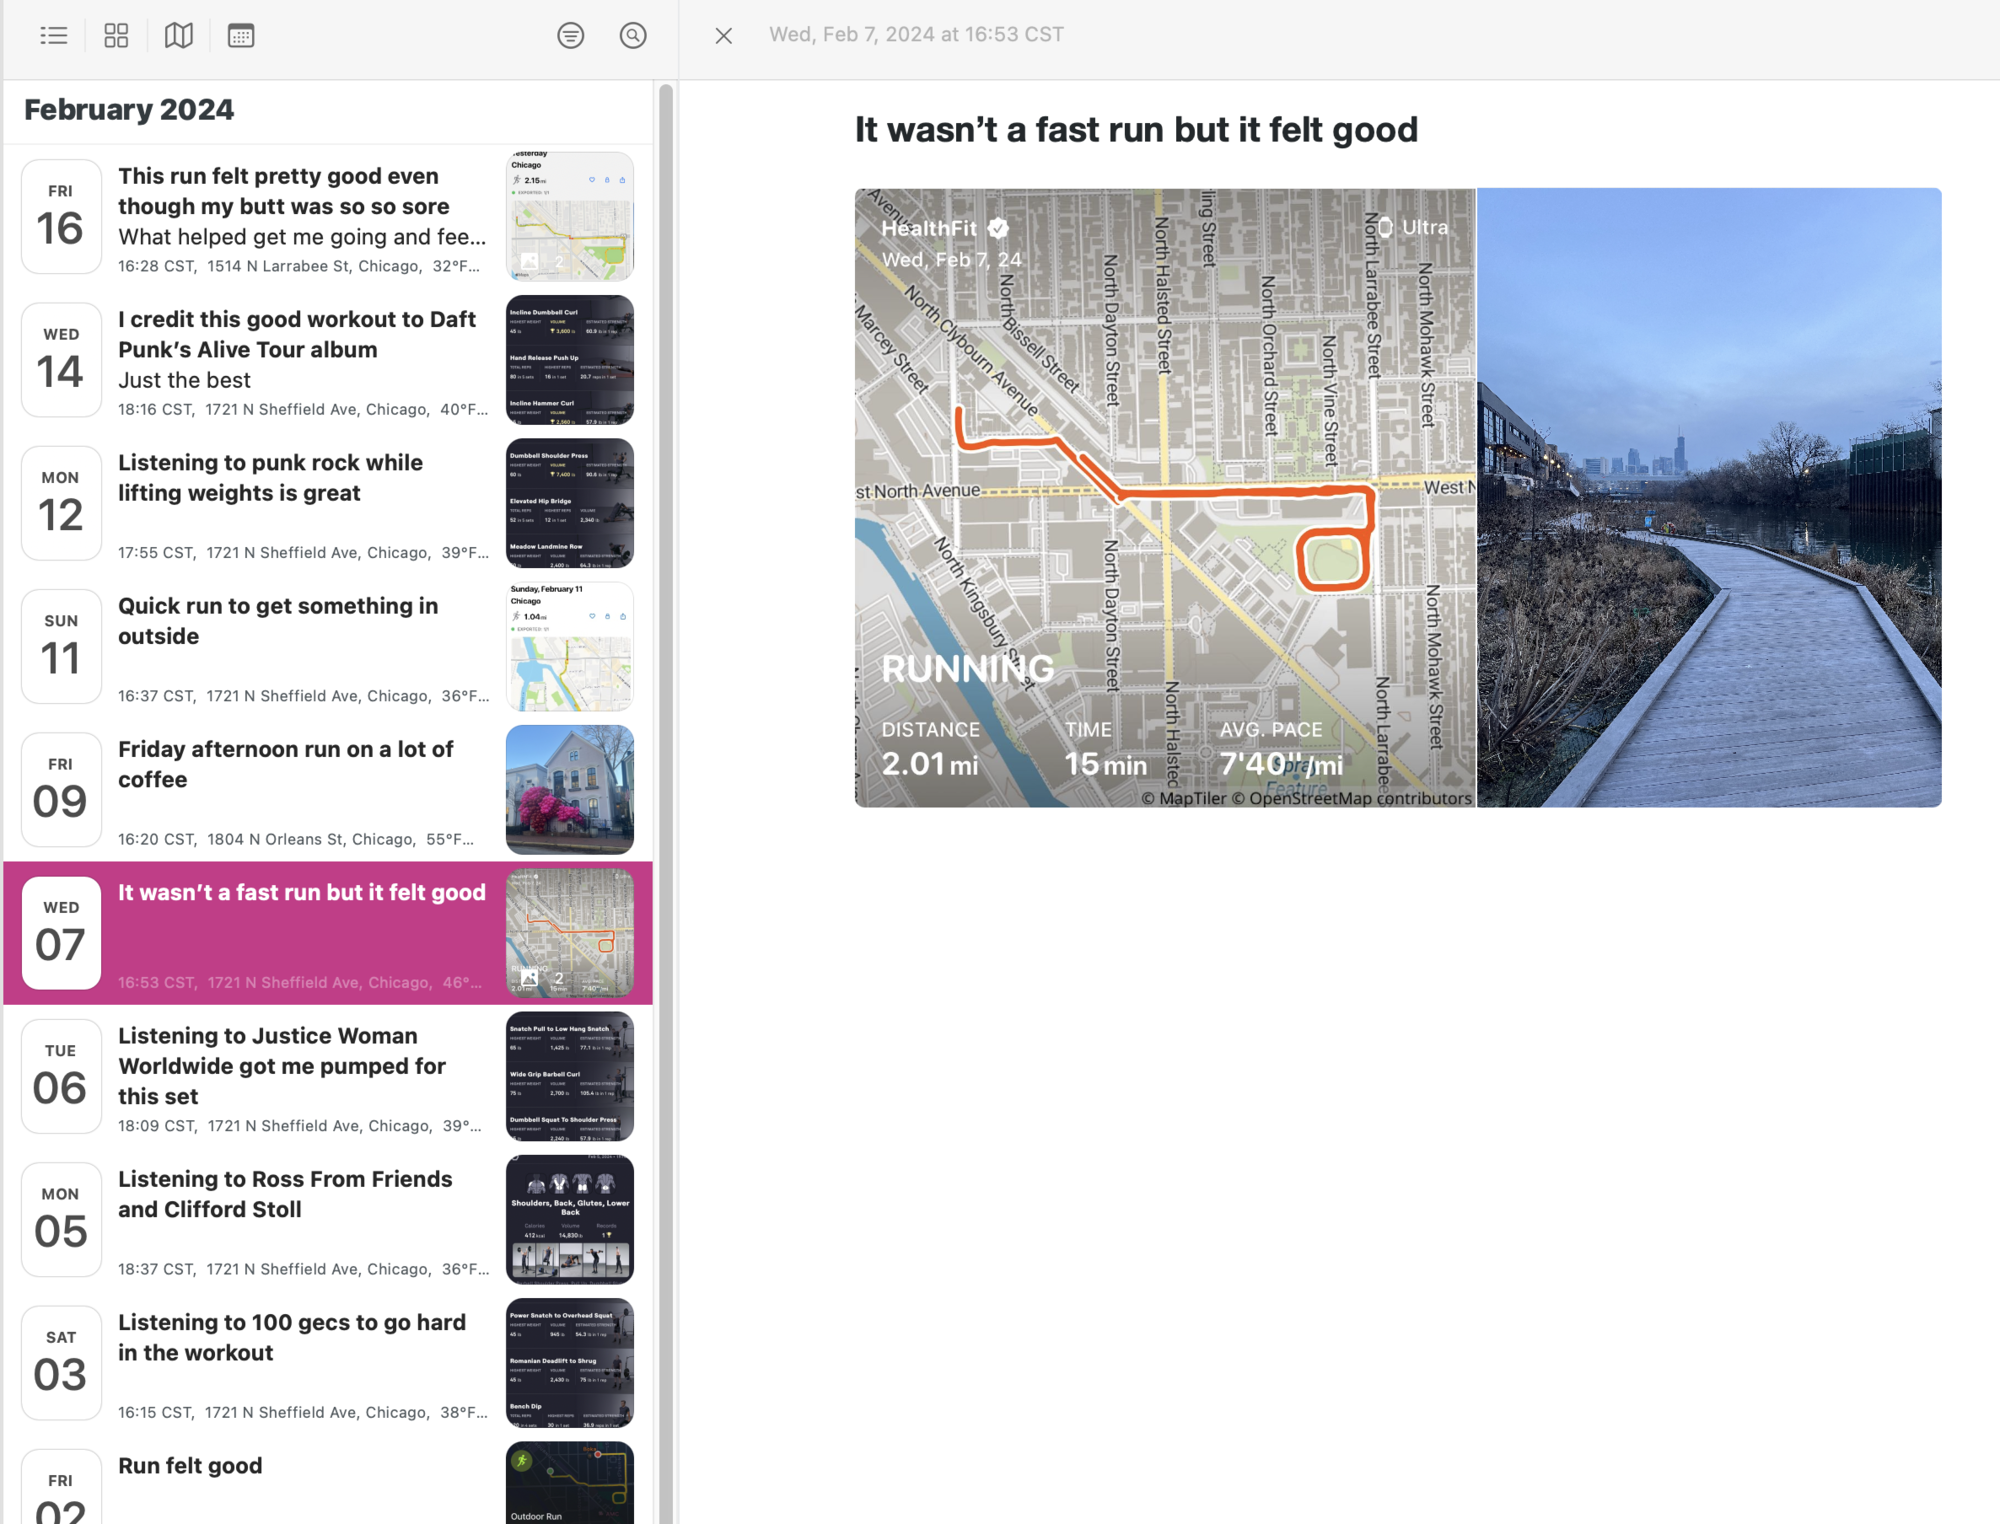
Task: Click the photo count icon on Feb 07 thumbnail
Action: coord(530,977)
